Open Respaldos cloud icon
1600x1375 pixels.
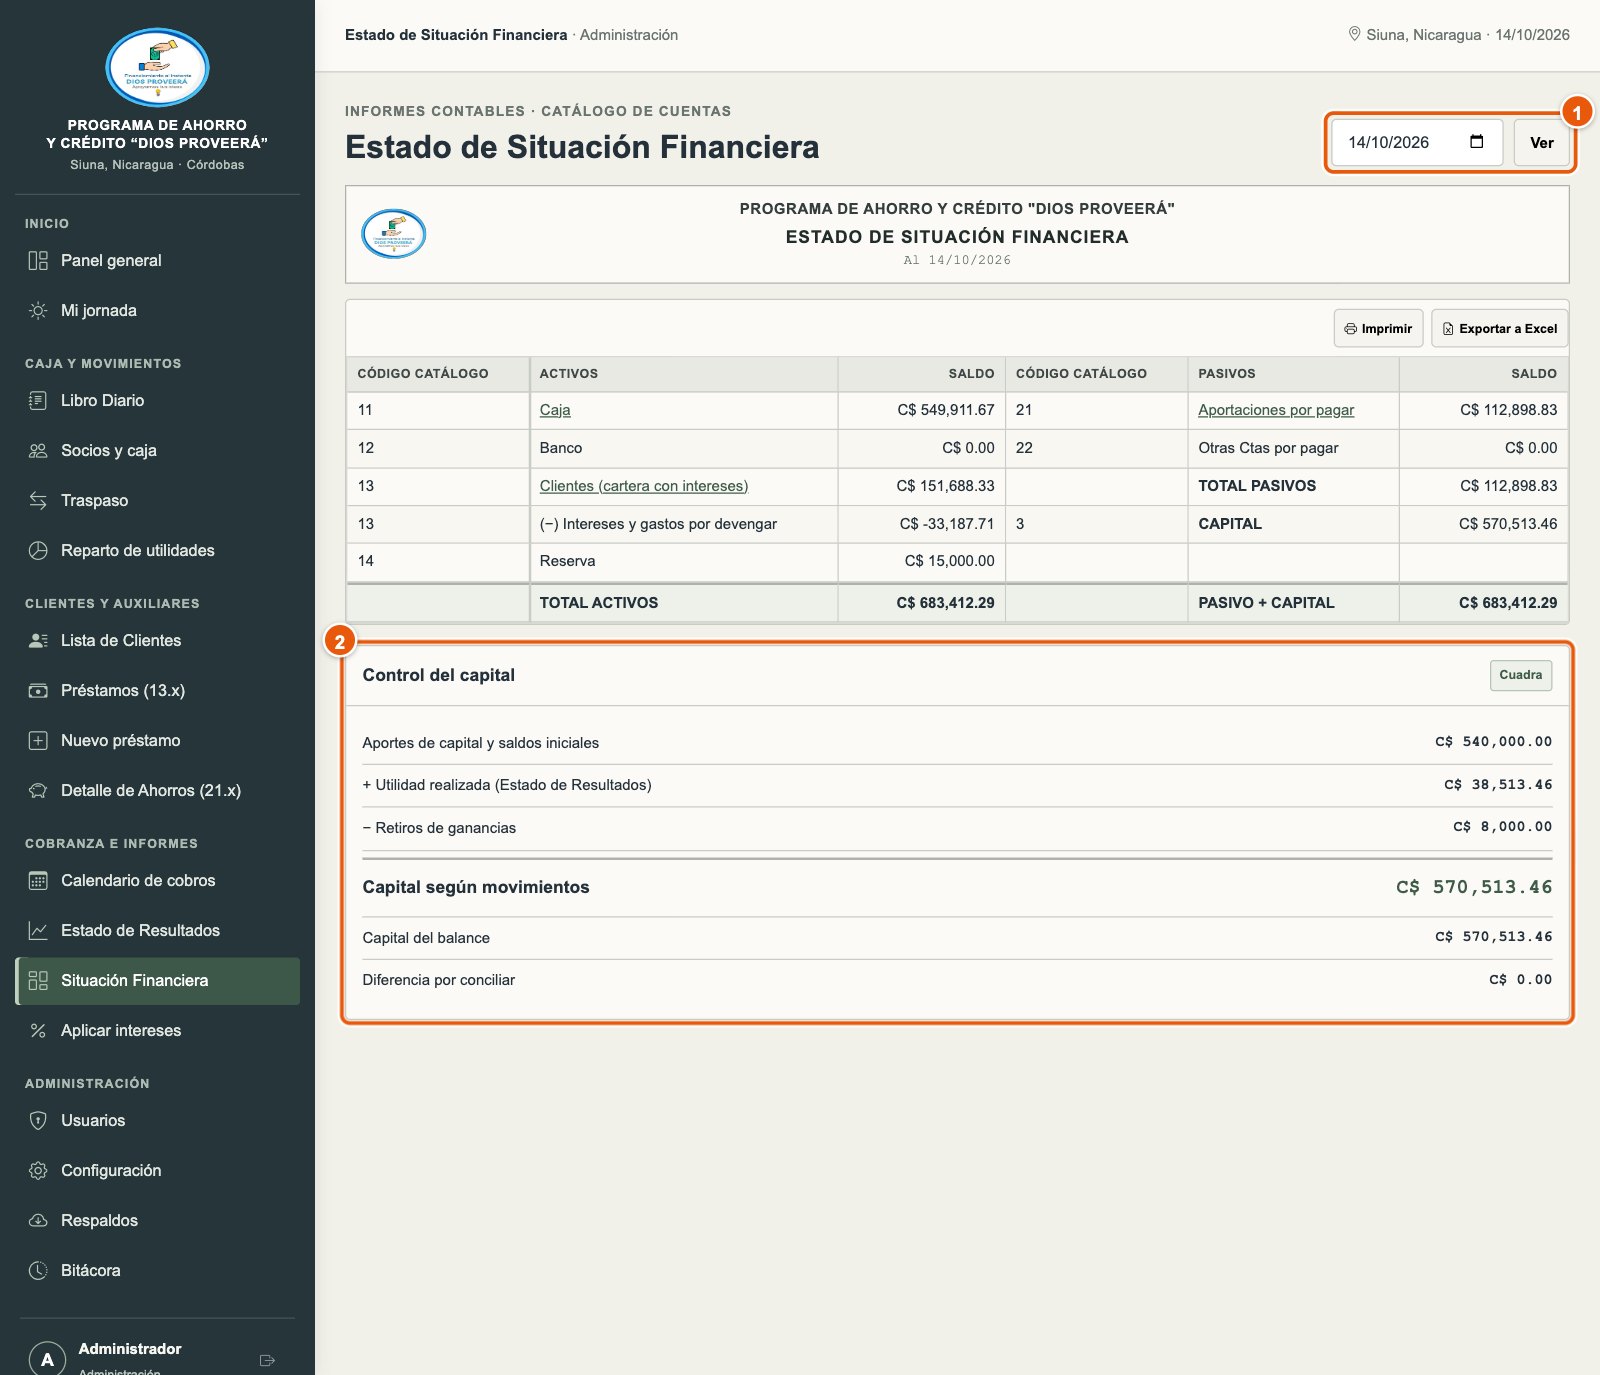(x=38, y=1221)
